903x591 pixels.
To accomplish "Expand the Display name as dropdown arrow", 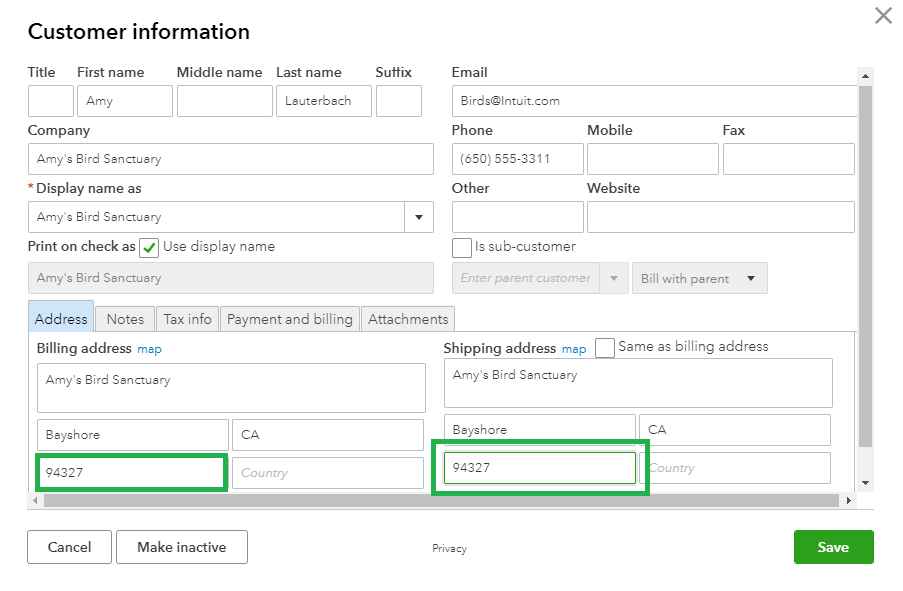I will pyautogui.click(x=419, y=217).
